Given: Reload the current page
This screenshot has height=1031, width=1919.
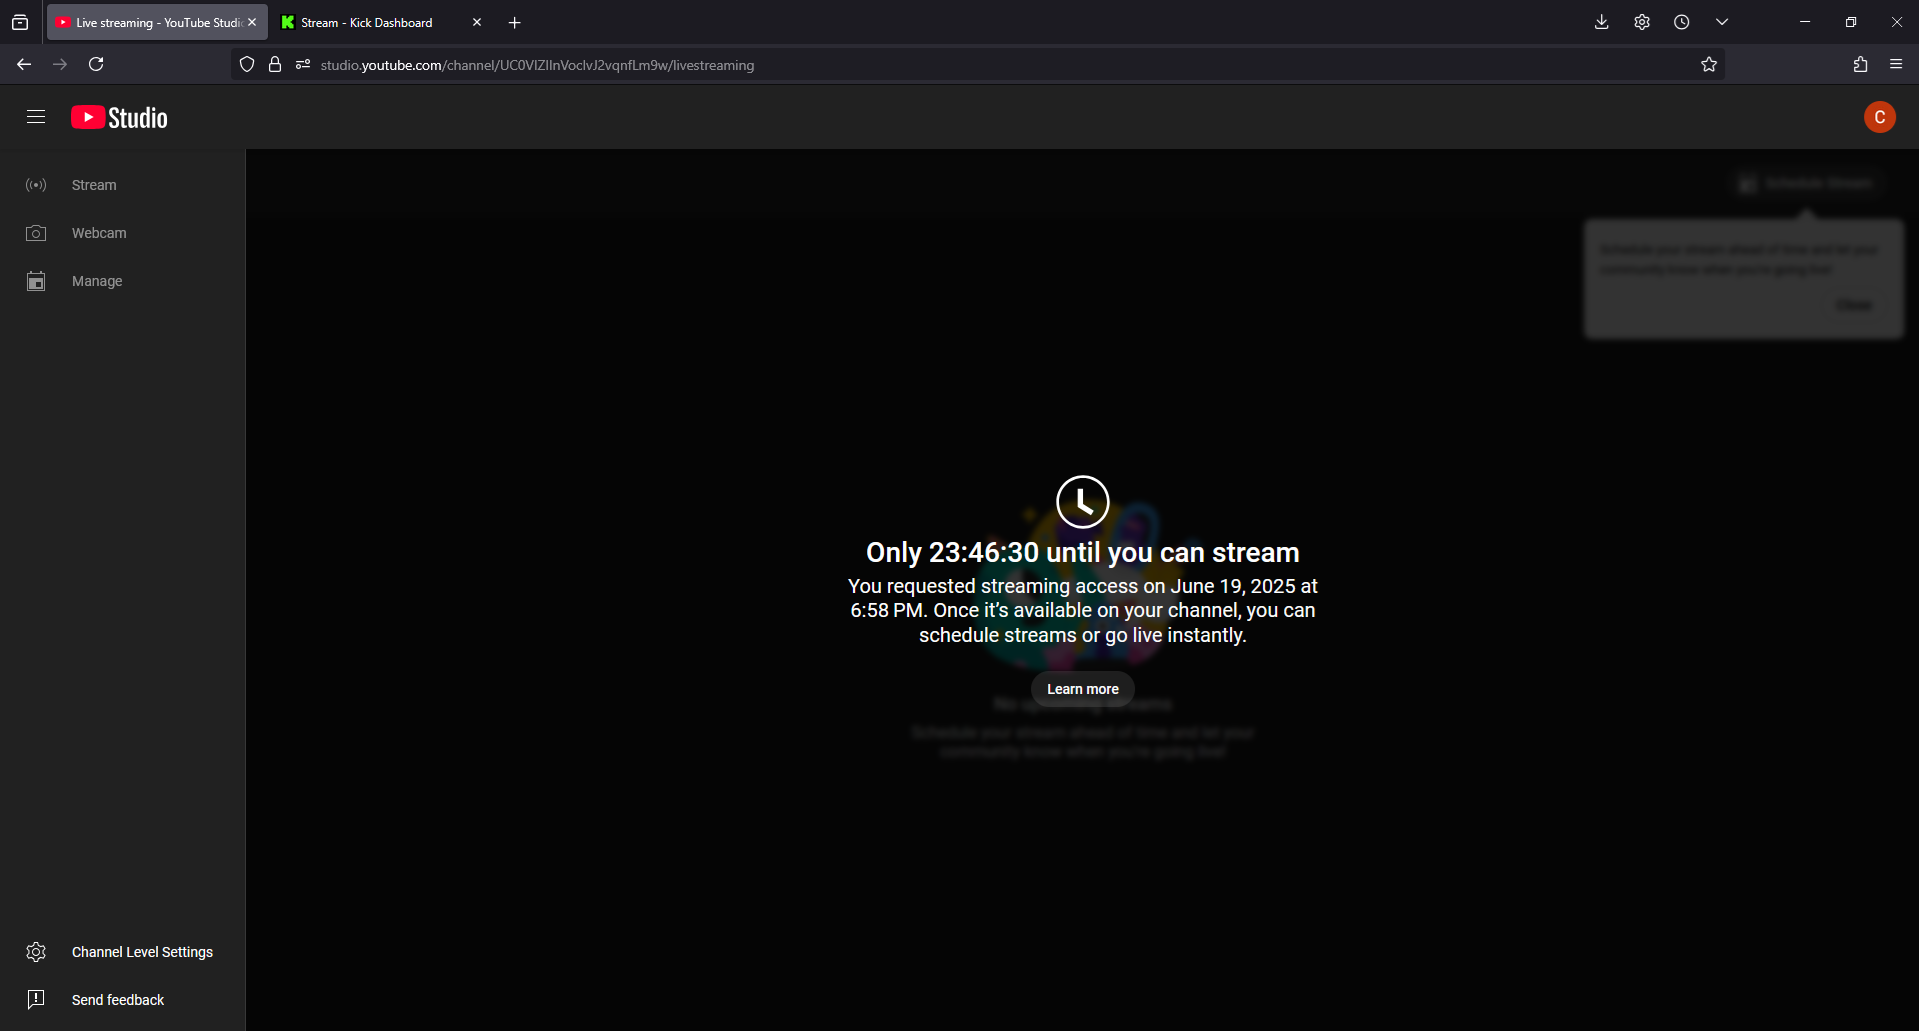Looking at the screenshot, I should point(96,64).
